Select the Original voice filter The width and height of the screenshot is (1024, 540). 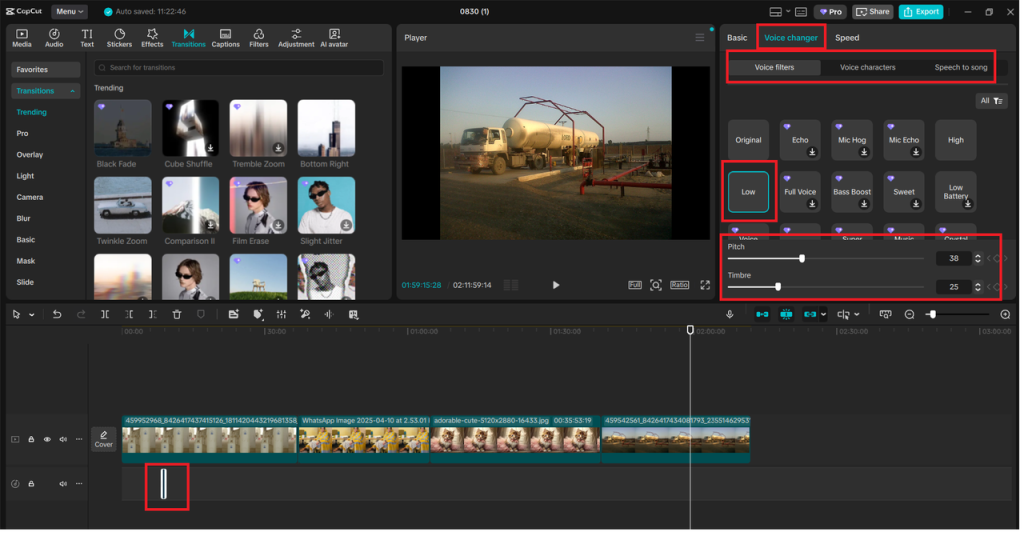[x=748, y=140]
